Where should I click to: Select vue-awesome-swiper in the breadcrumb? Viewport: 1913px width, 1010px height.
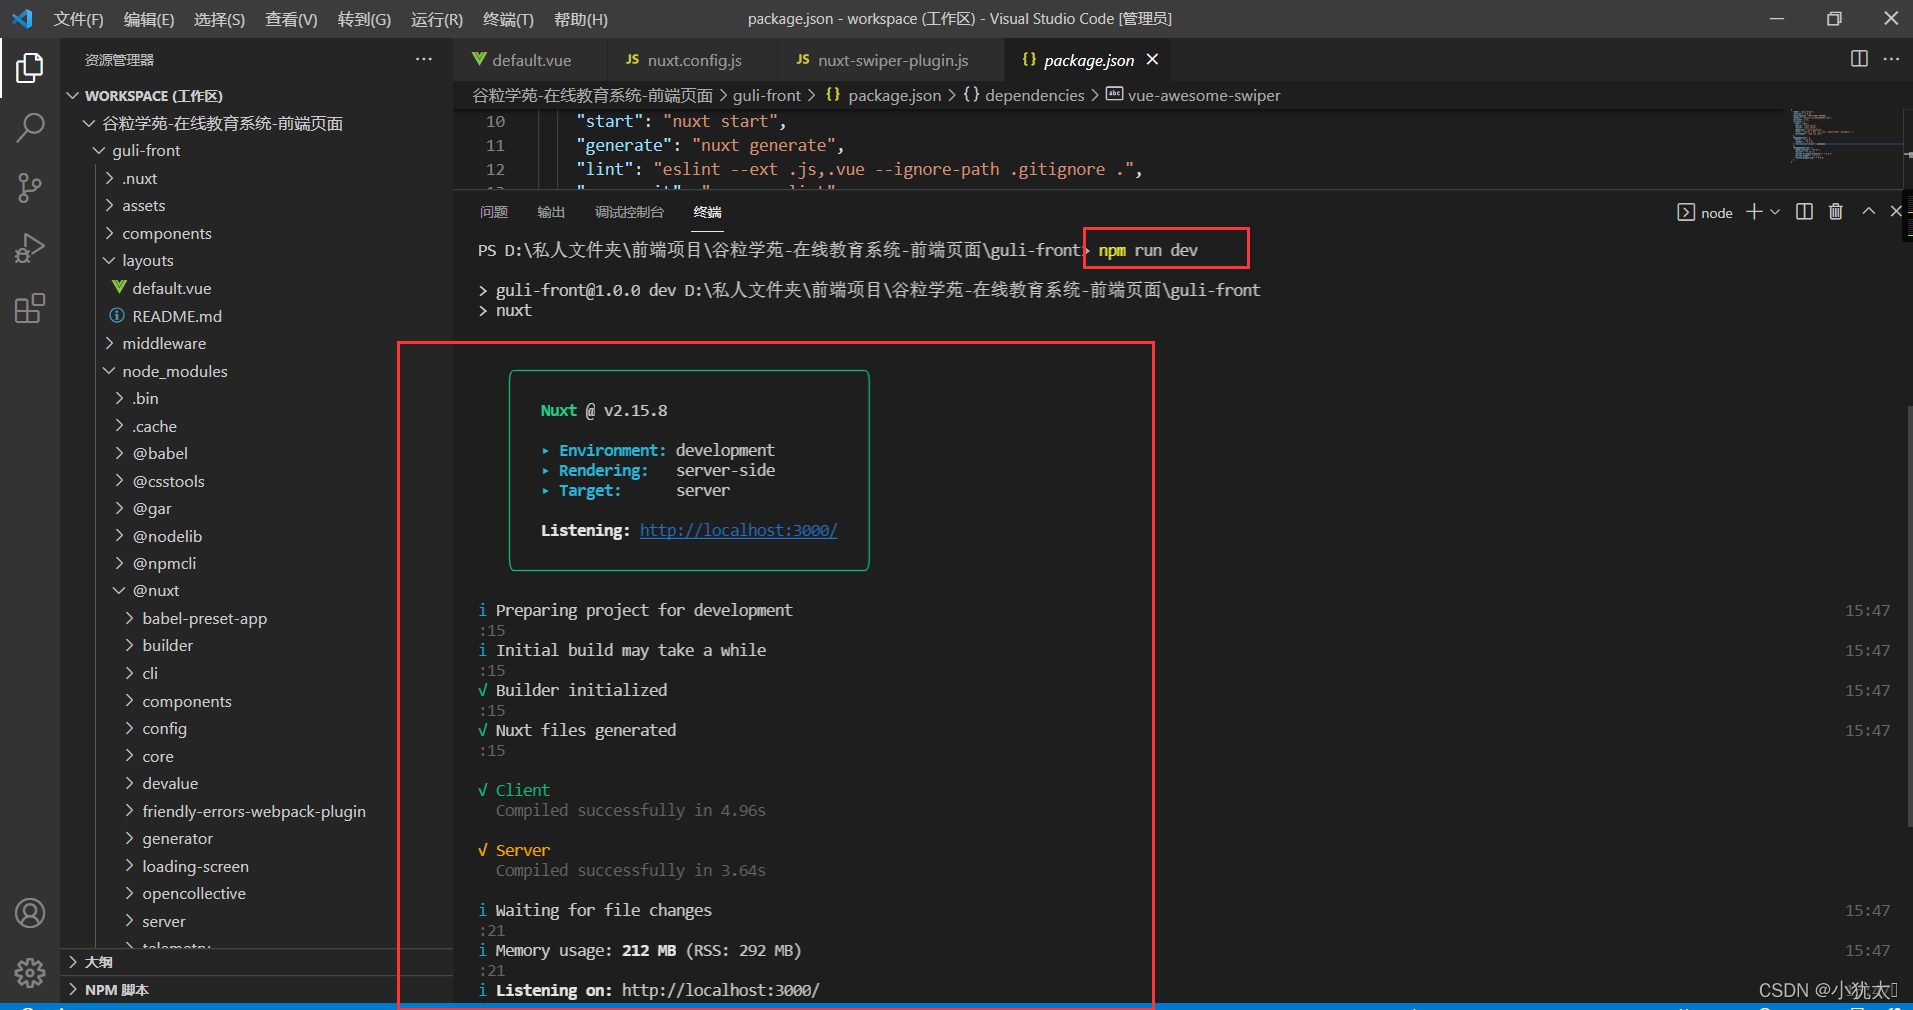point(1193,95)
